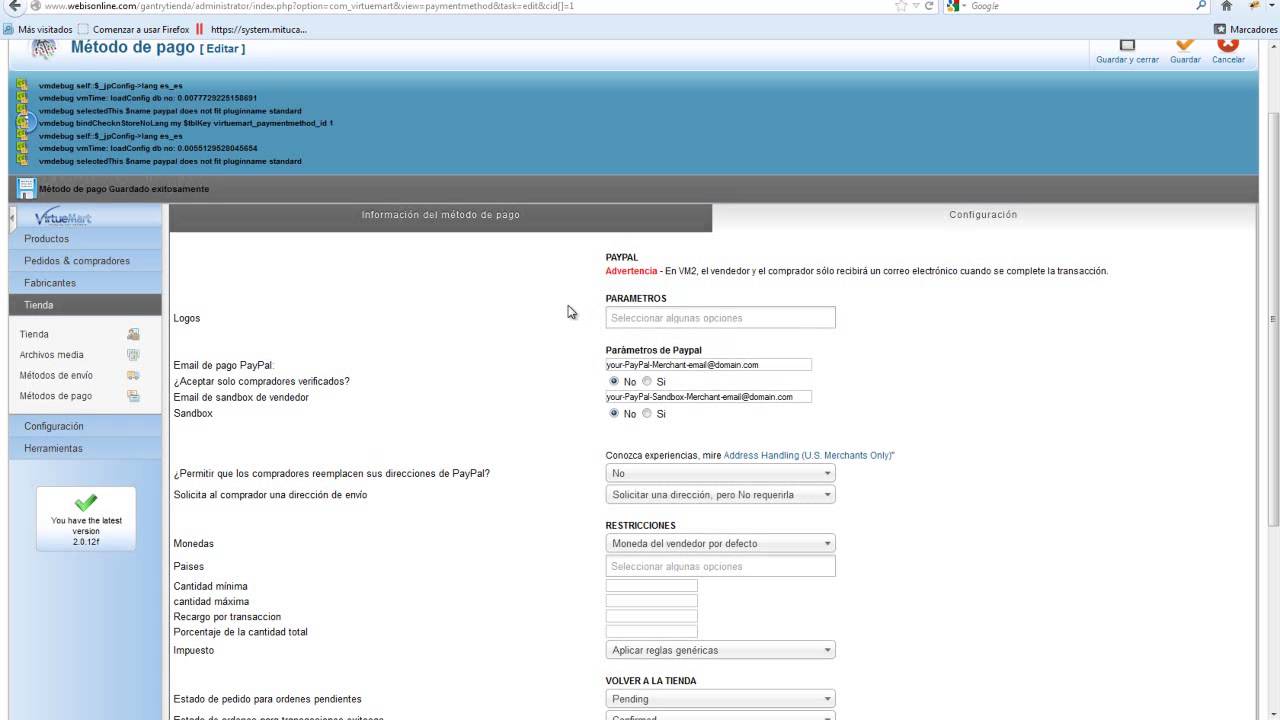Click the page vertical scrollbar

[x=1272, y=320]
